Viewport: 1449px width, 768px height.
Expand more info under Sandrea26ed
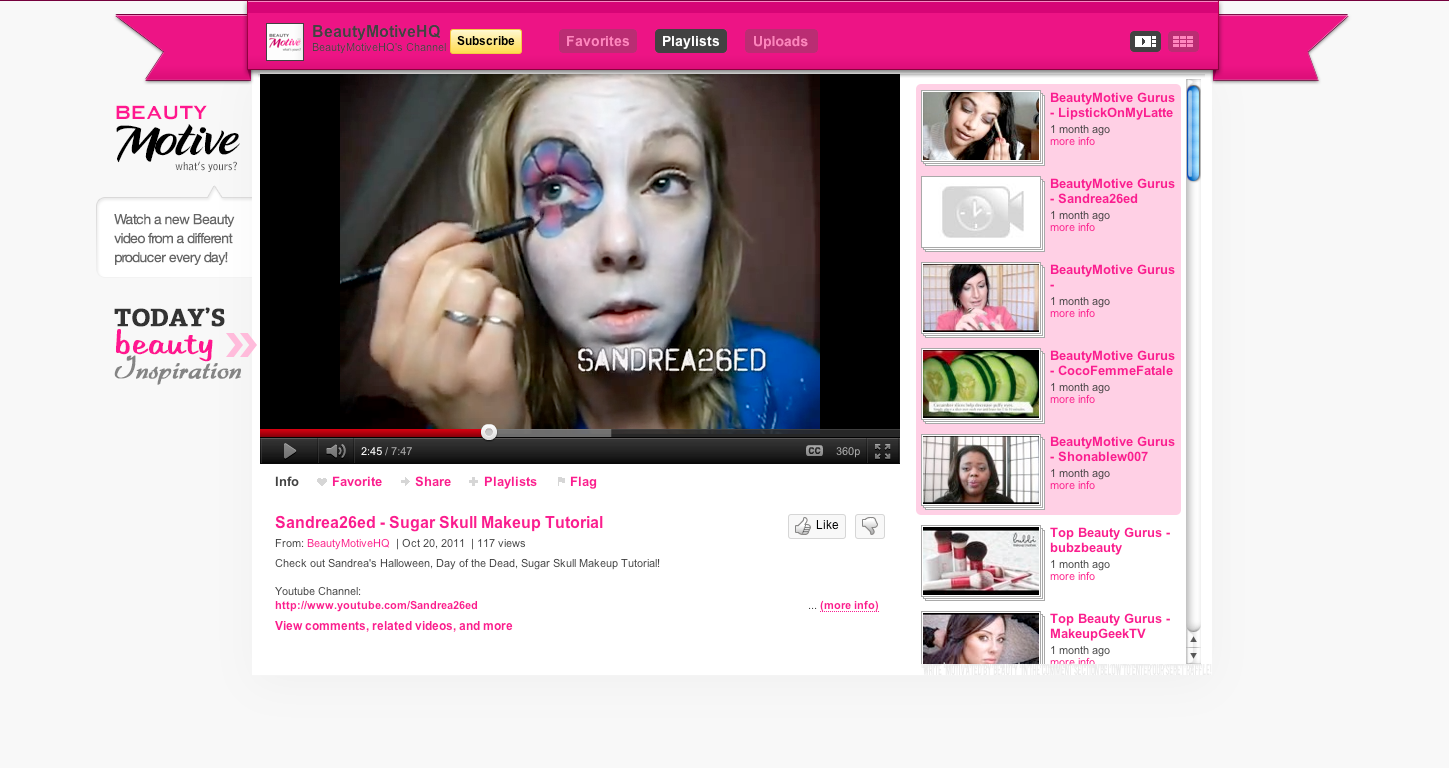pos(1072,228)
